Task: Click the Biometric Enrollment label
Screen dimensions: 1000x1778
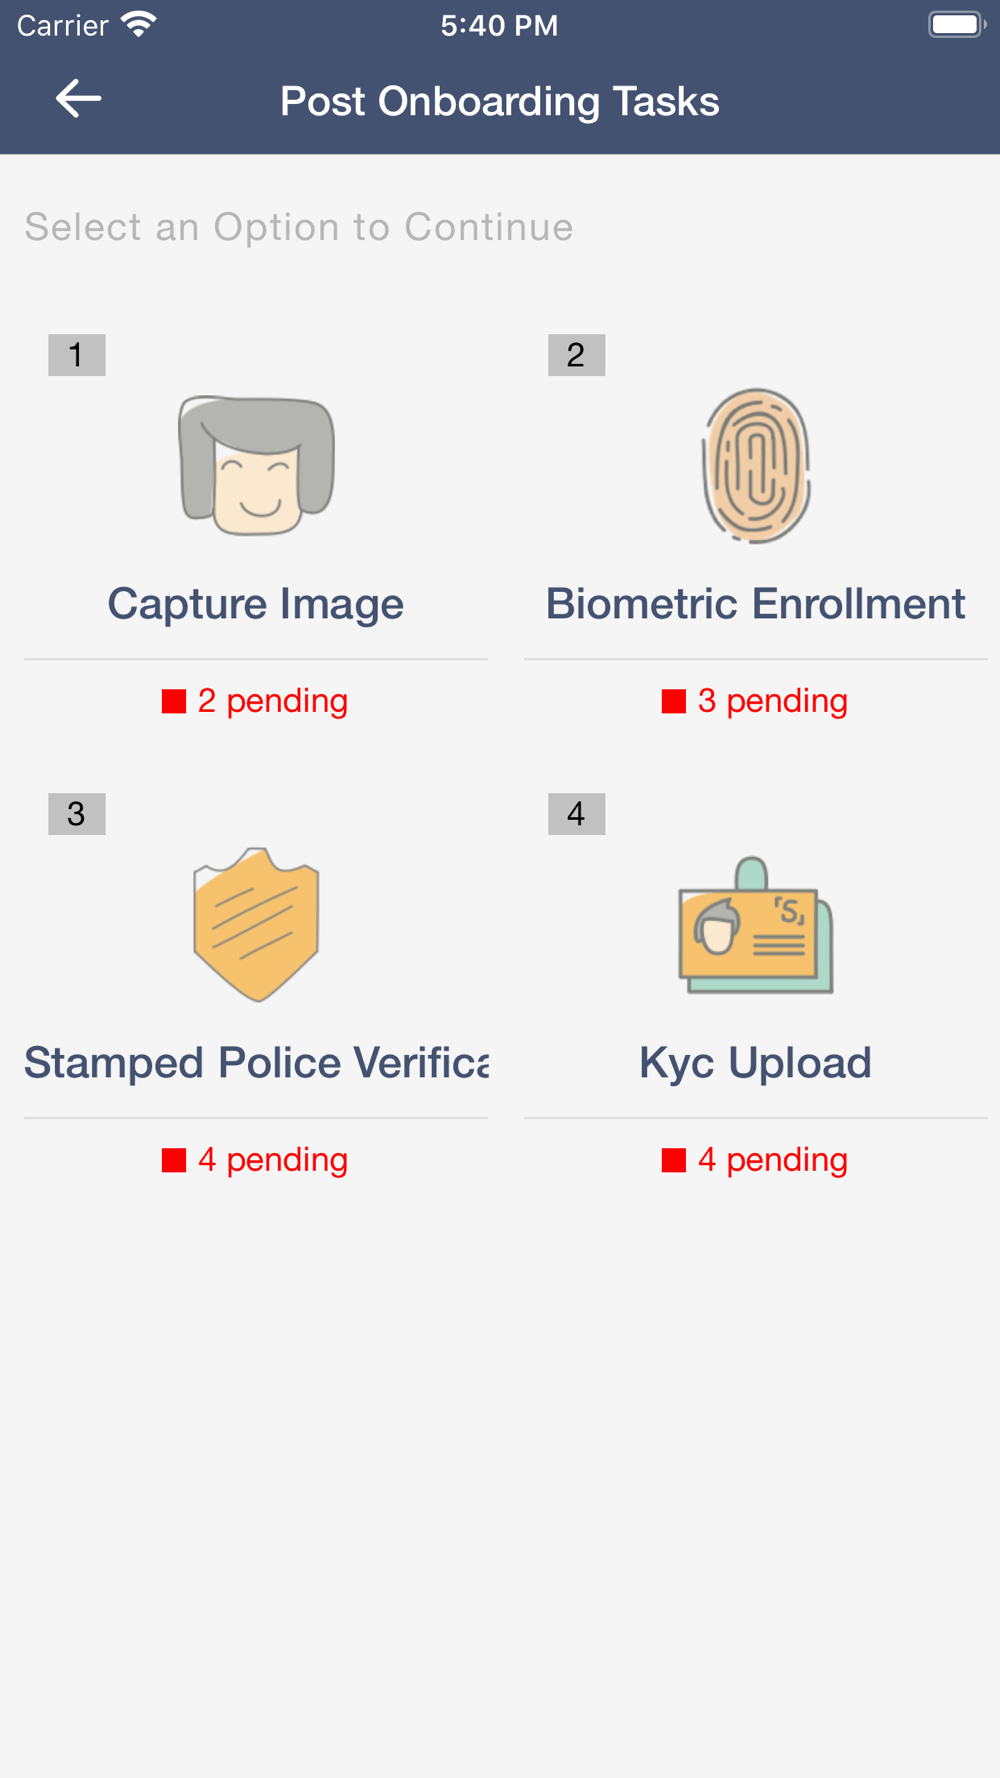Action: 756,604
